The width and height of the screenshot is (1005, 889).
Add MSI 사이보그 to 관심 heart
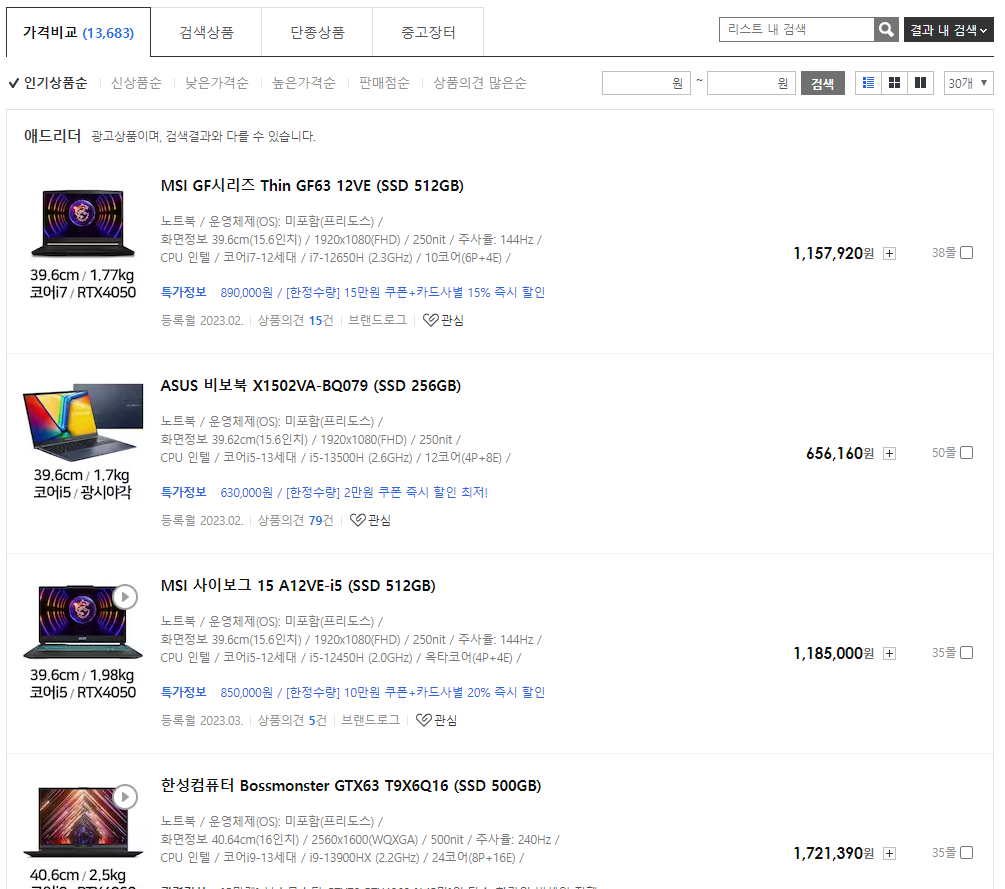pos(436,720)
